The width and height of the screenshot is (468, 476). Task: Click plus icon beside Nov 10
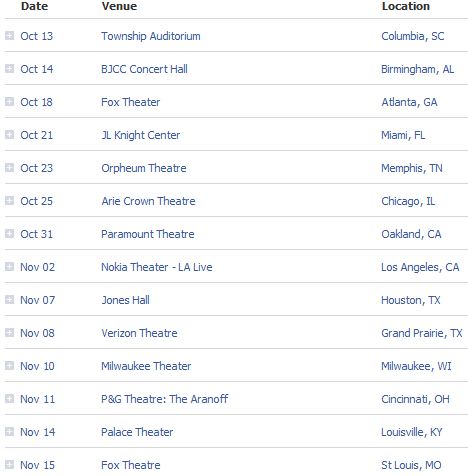coord(9,365)
